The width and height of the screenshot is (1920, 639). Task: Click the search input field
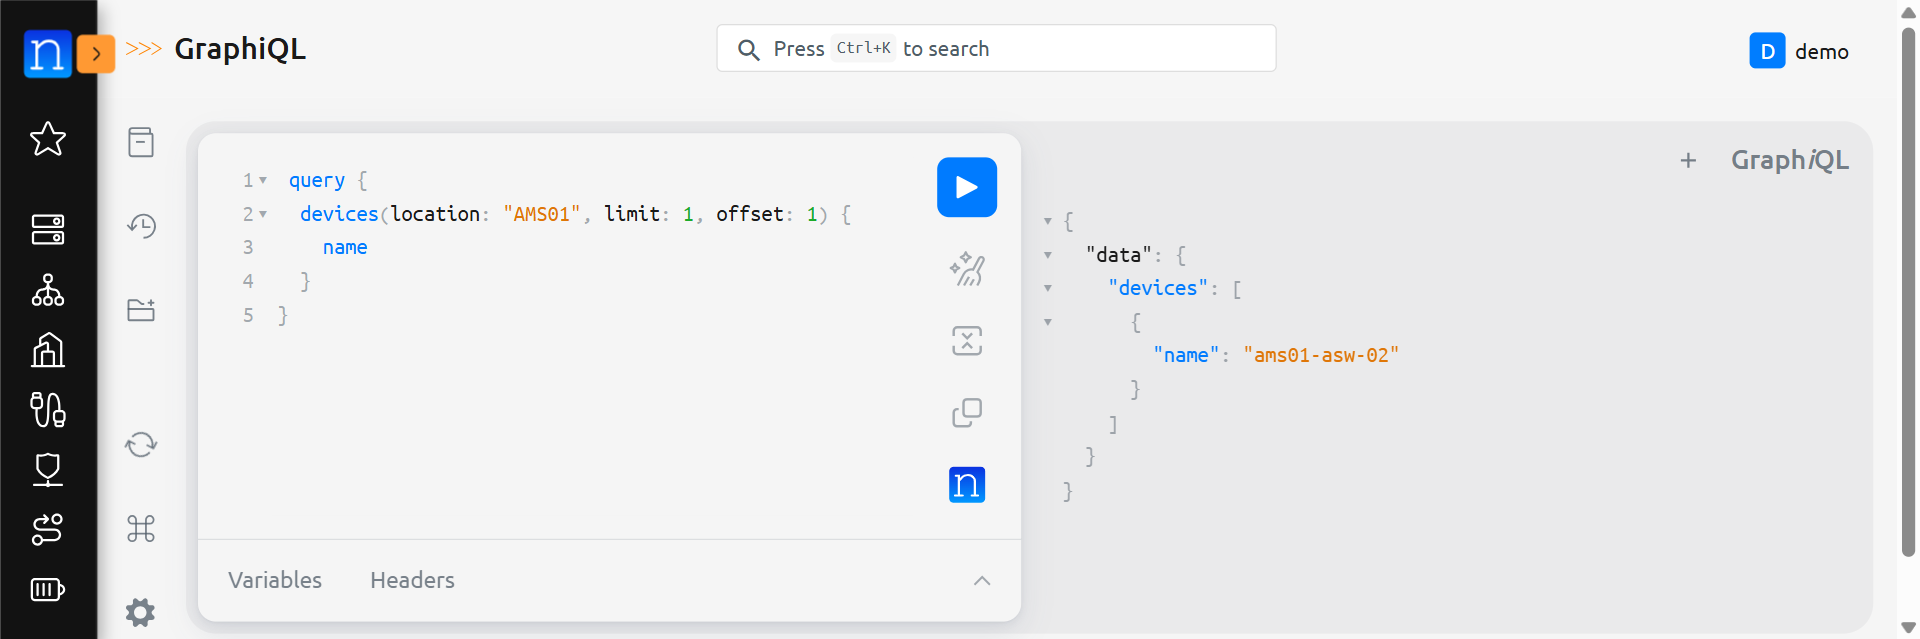point(996,49)
